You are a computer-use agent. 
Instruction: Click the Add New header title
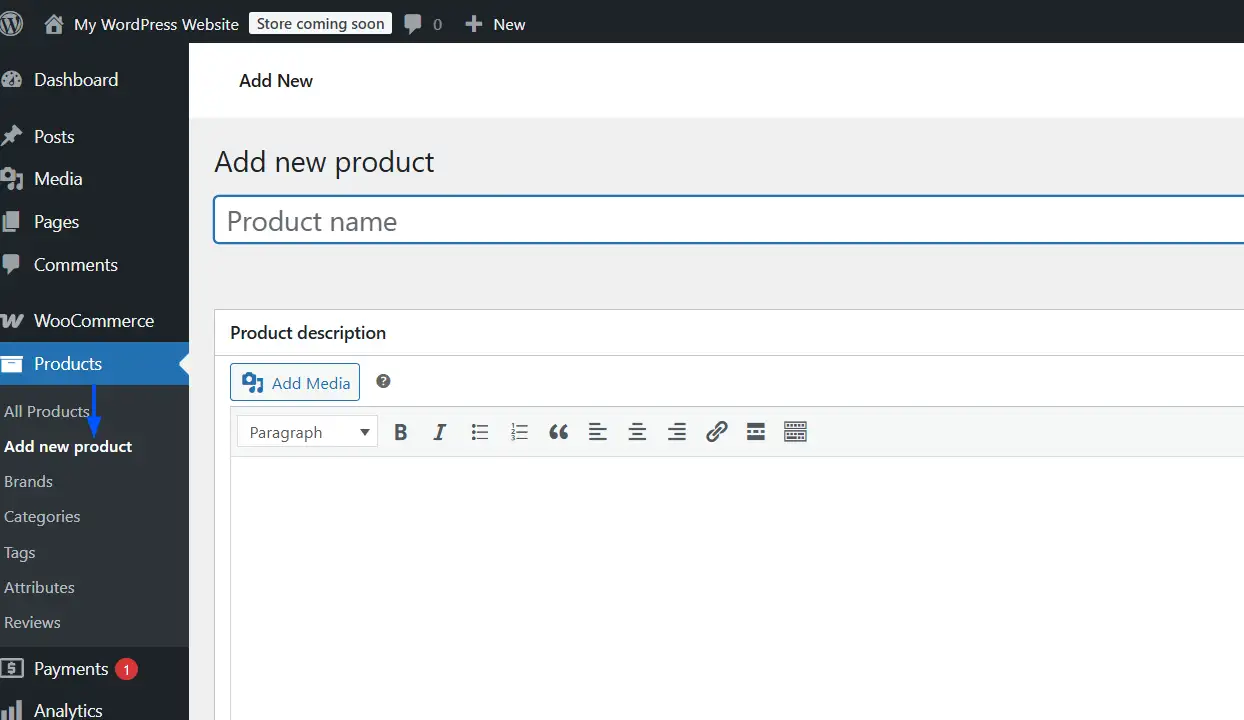(x=276, y=81)
